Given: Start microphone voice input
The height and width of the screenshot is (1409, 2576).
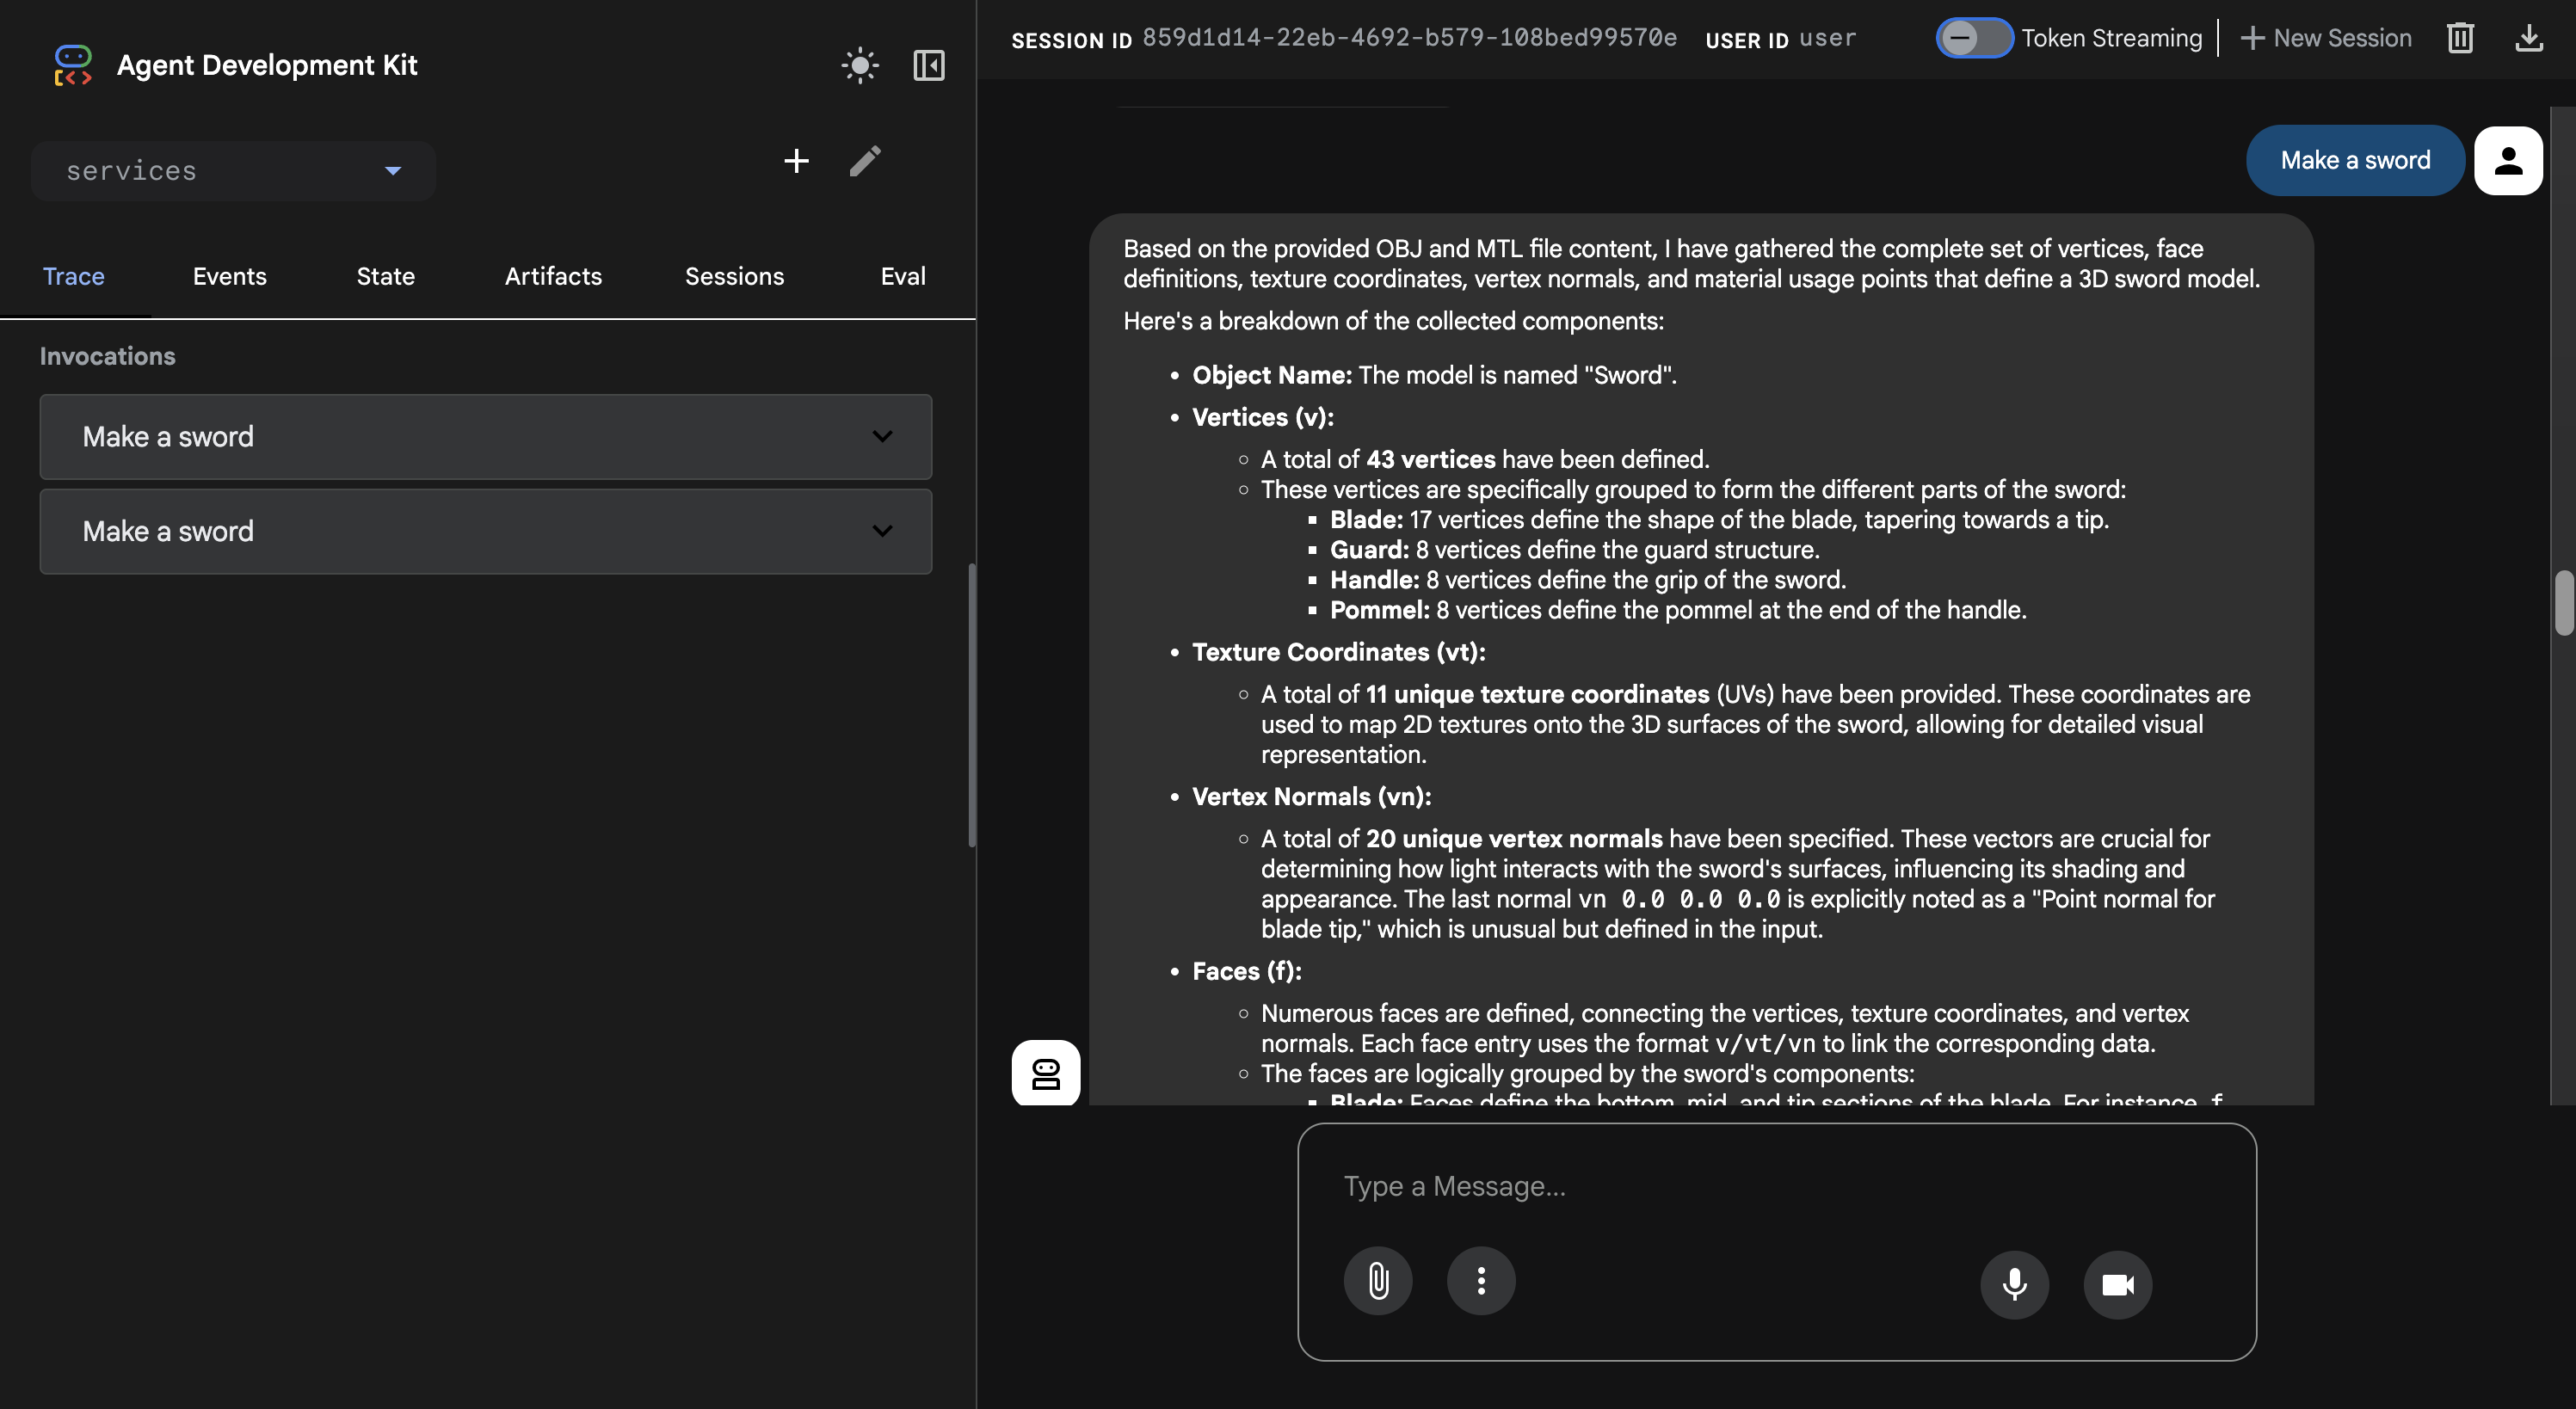Looking at the screenshot, I should point(2014,1284).
